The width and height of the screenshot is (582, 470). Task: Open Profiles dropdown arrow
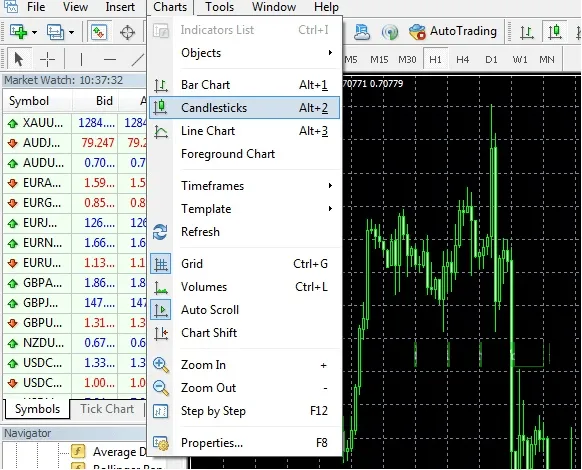pos(71,32)
